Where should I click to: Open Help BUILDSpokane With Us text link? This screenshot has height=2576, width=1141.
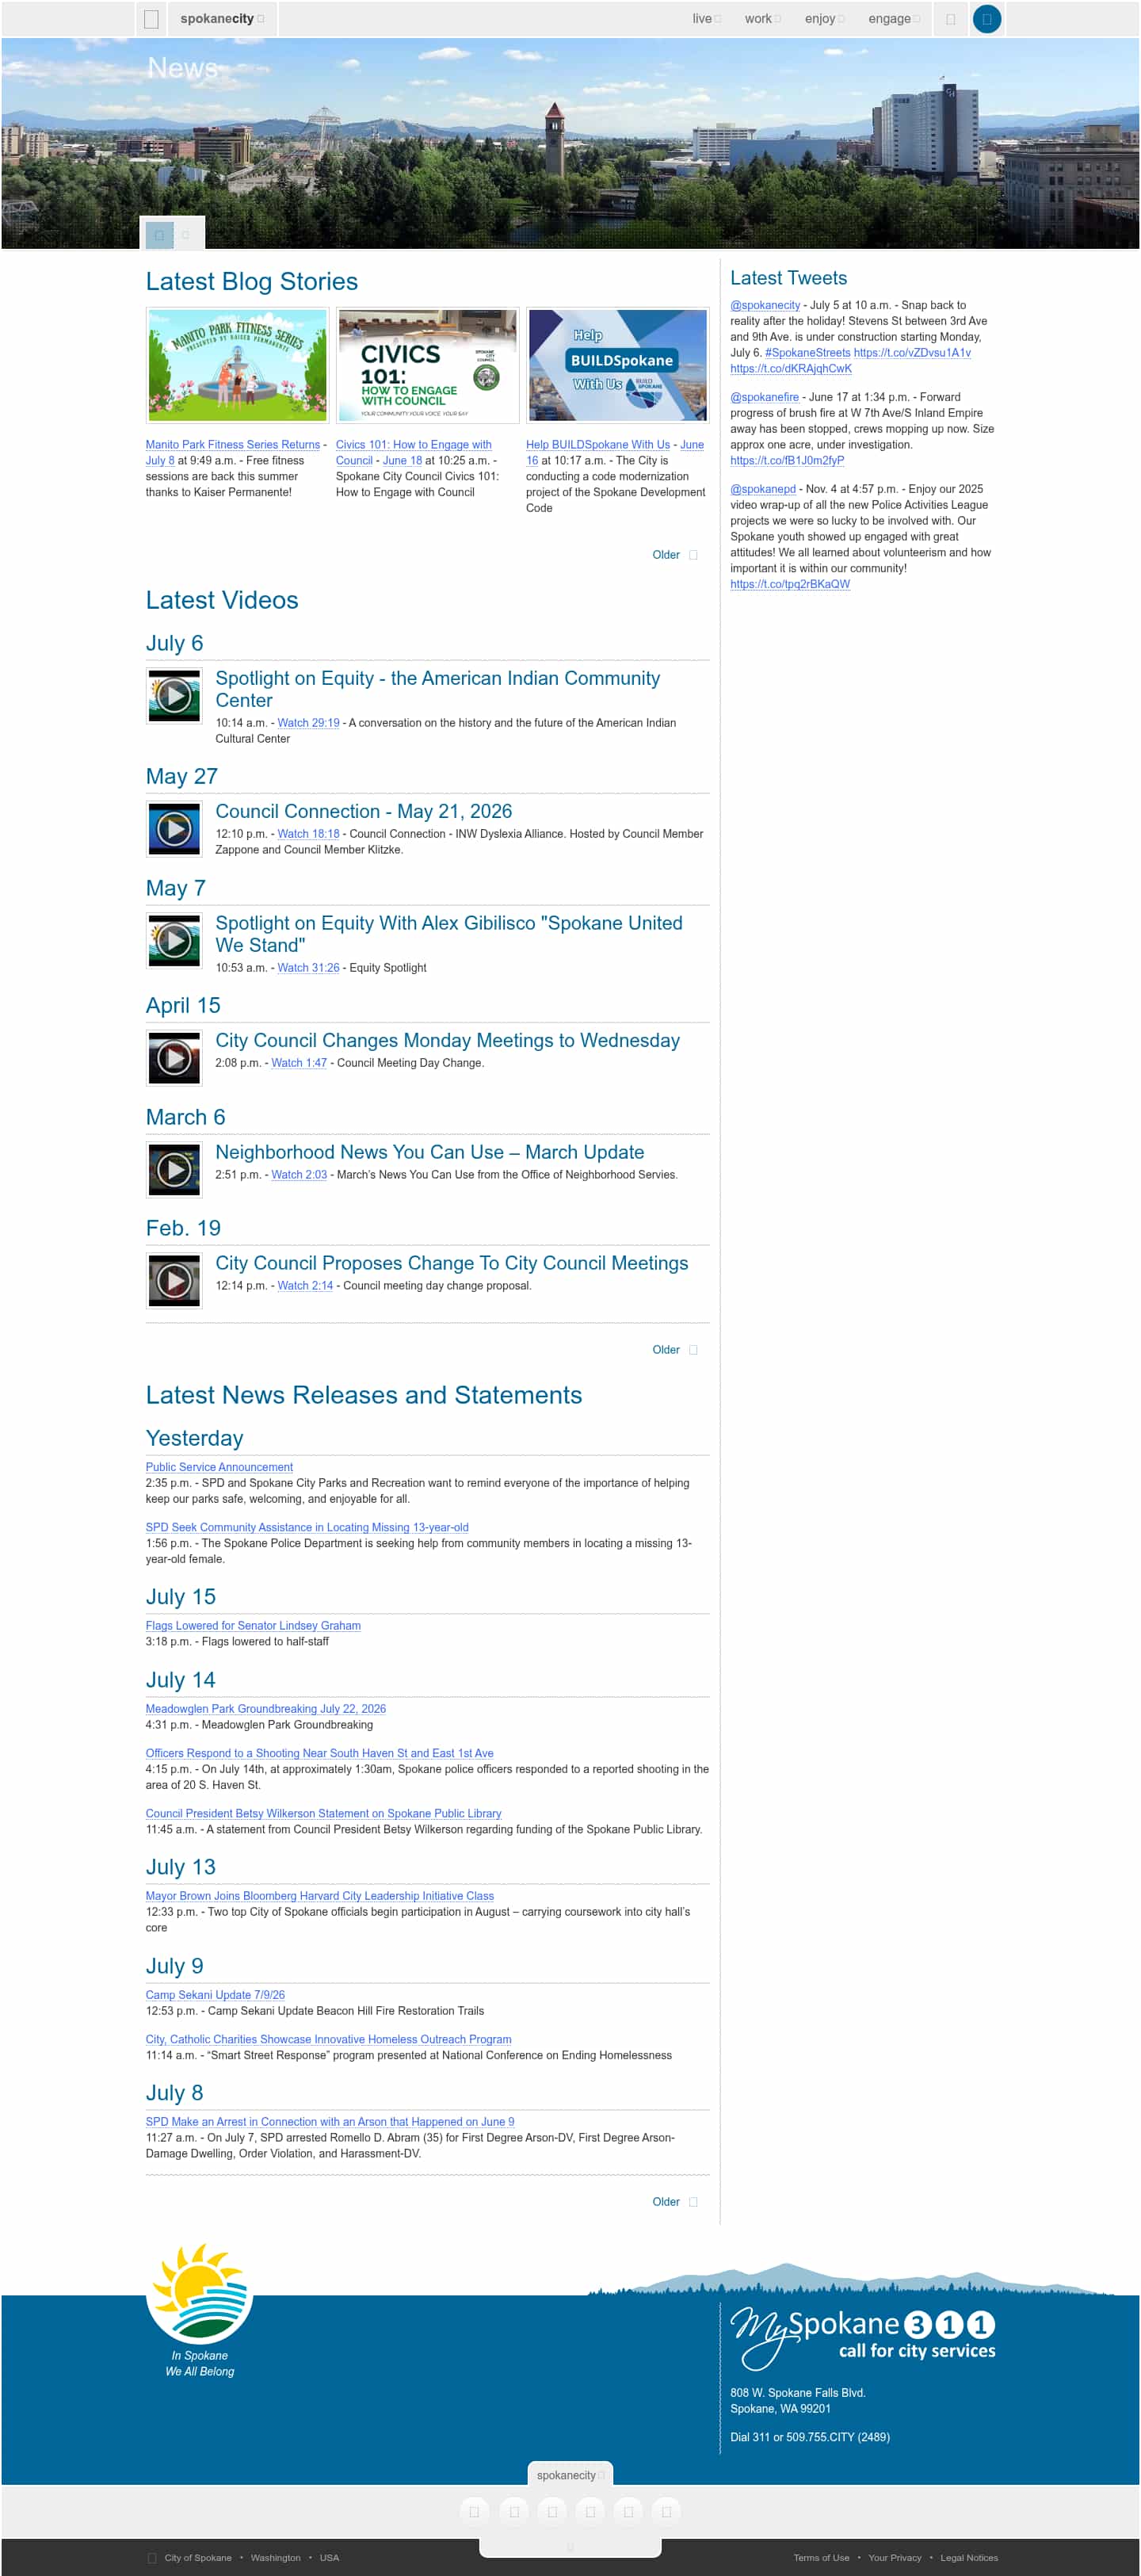598,445
